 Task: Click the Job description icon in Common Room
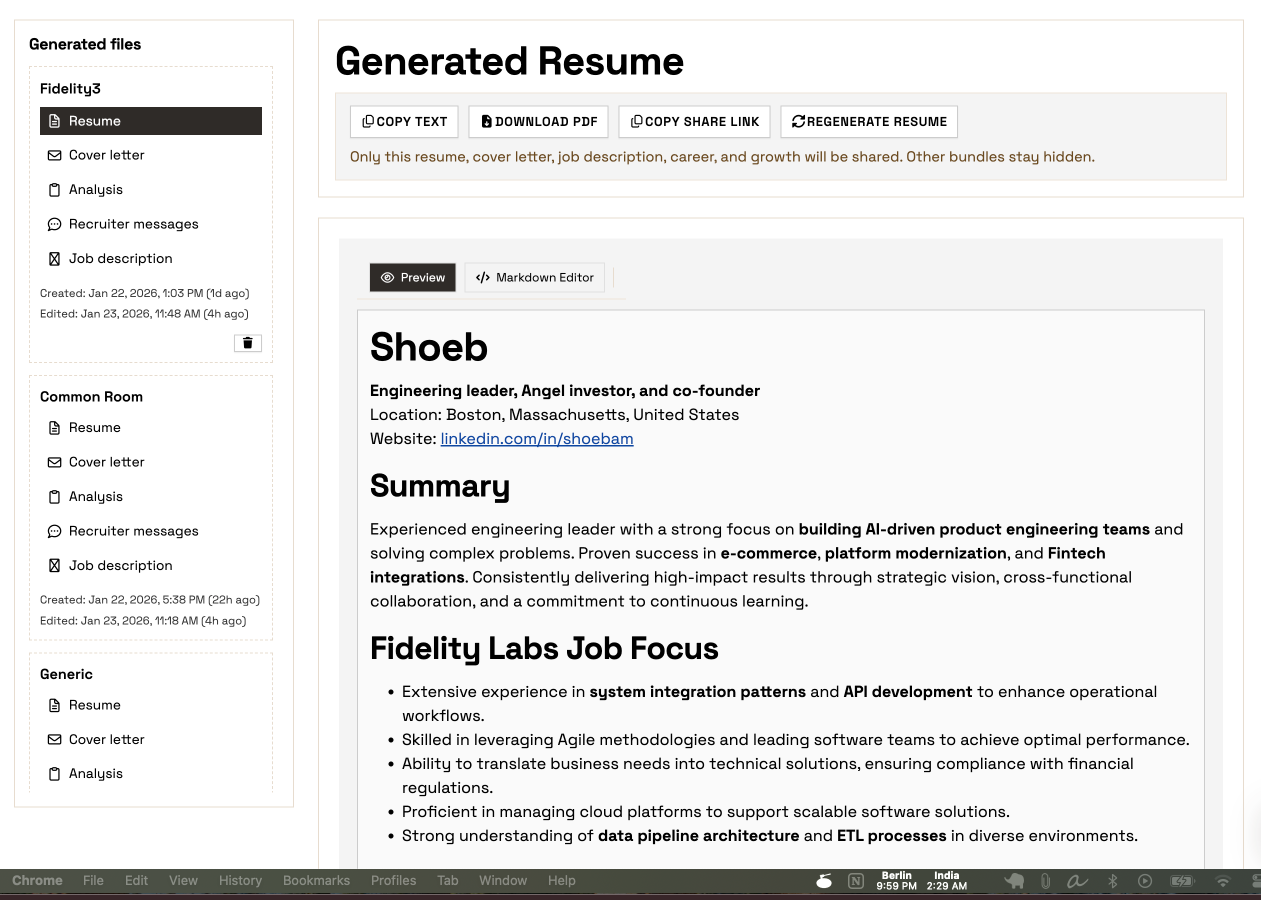point(53,565)
